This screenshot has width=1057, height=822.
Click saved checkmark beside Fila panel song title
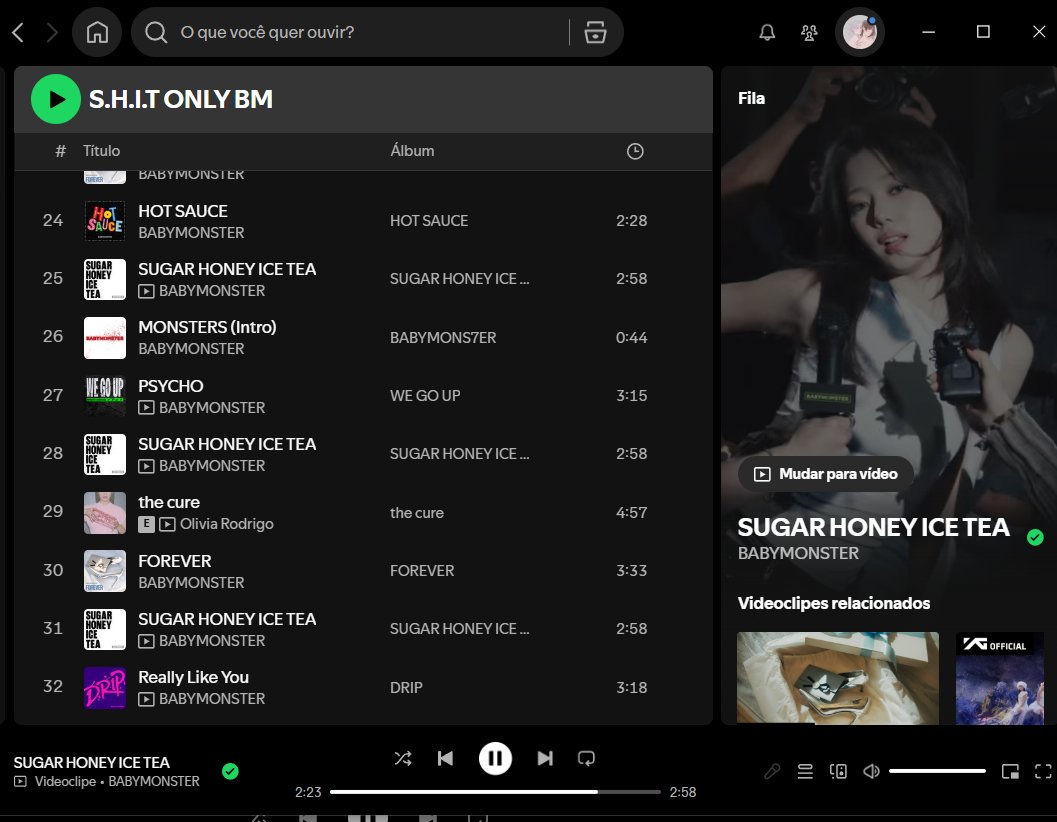[x=1035, y=537]
